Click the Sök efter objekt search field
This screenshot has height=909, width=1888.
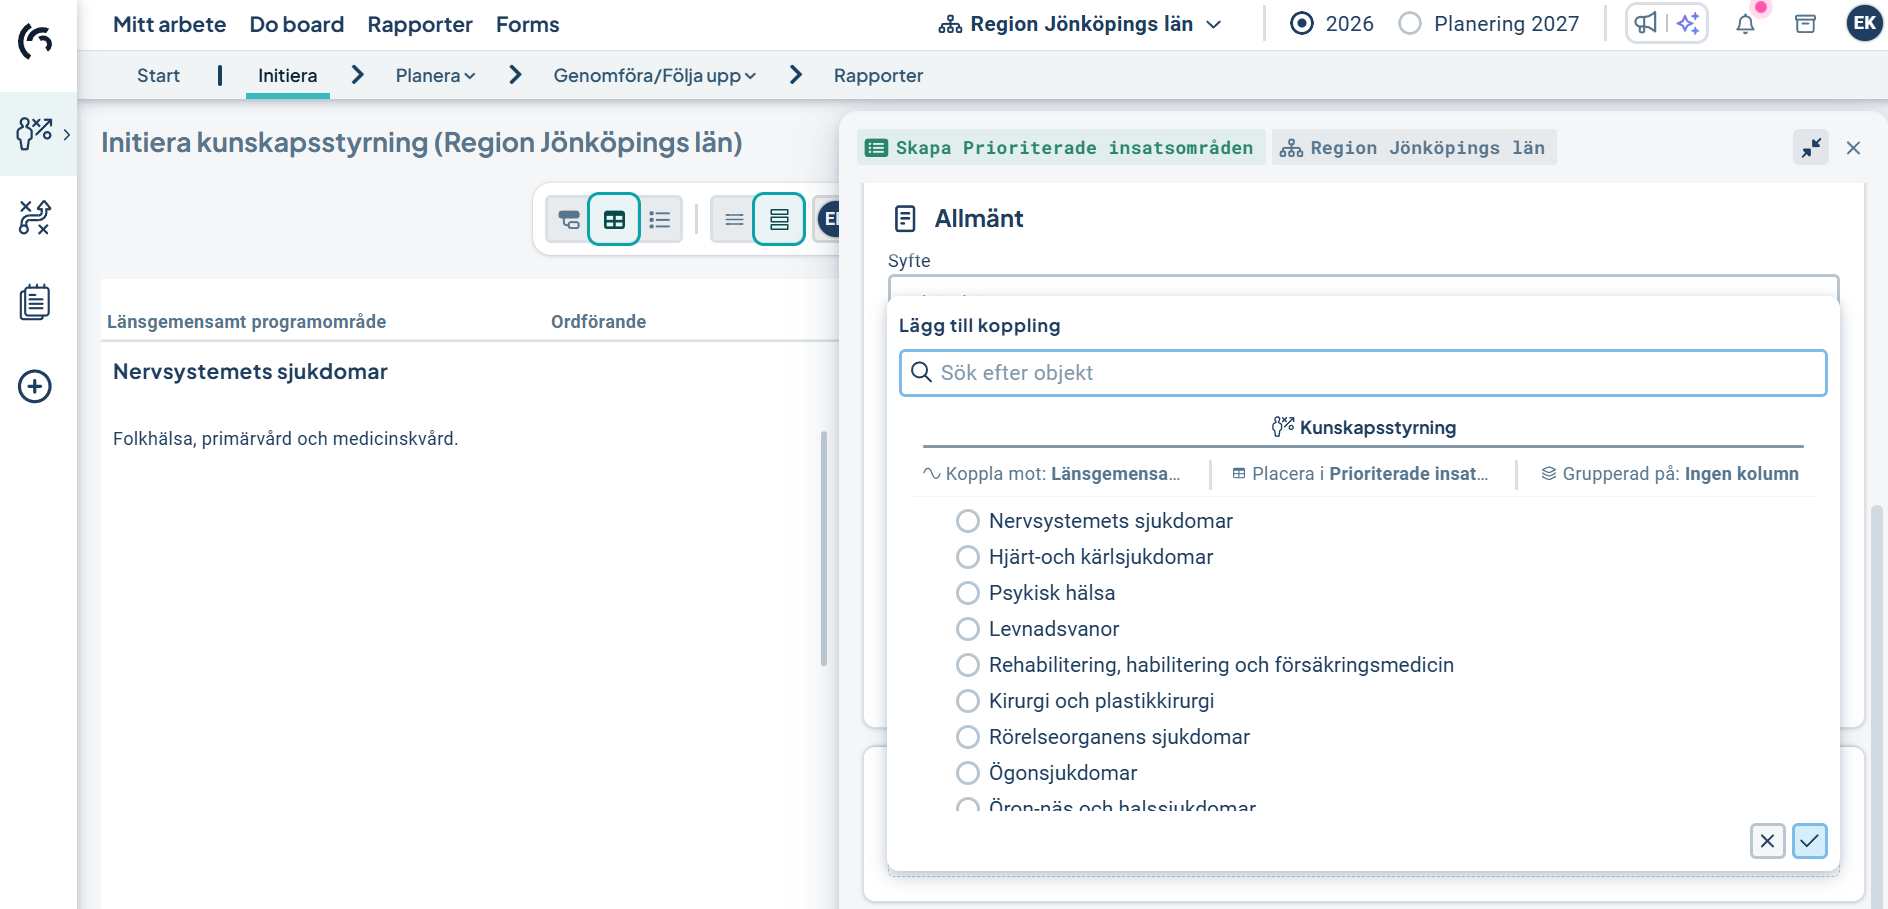[1363, 373]
